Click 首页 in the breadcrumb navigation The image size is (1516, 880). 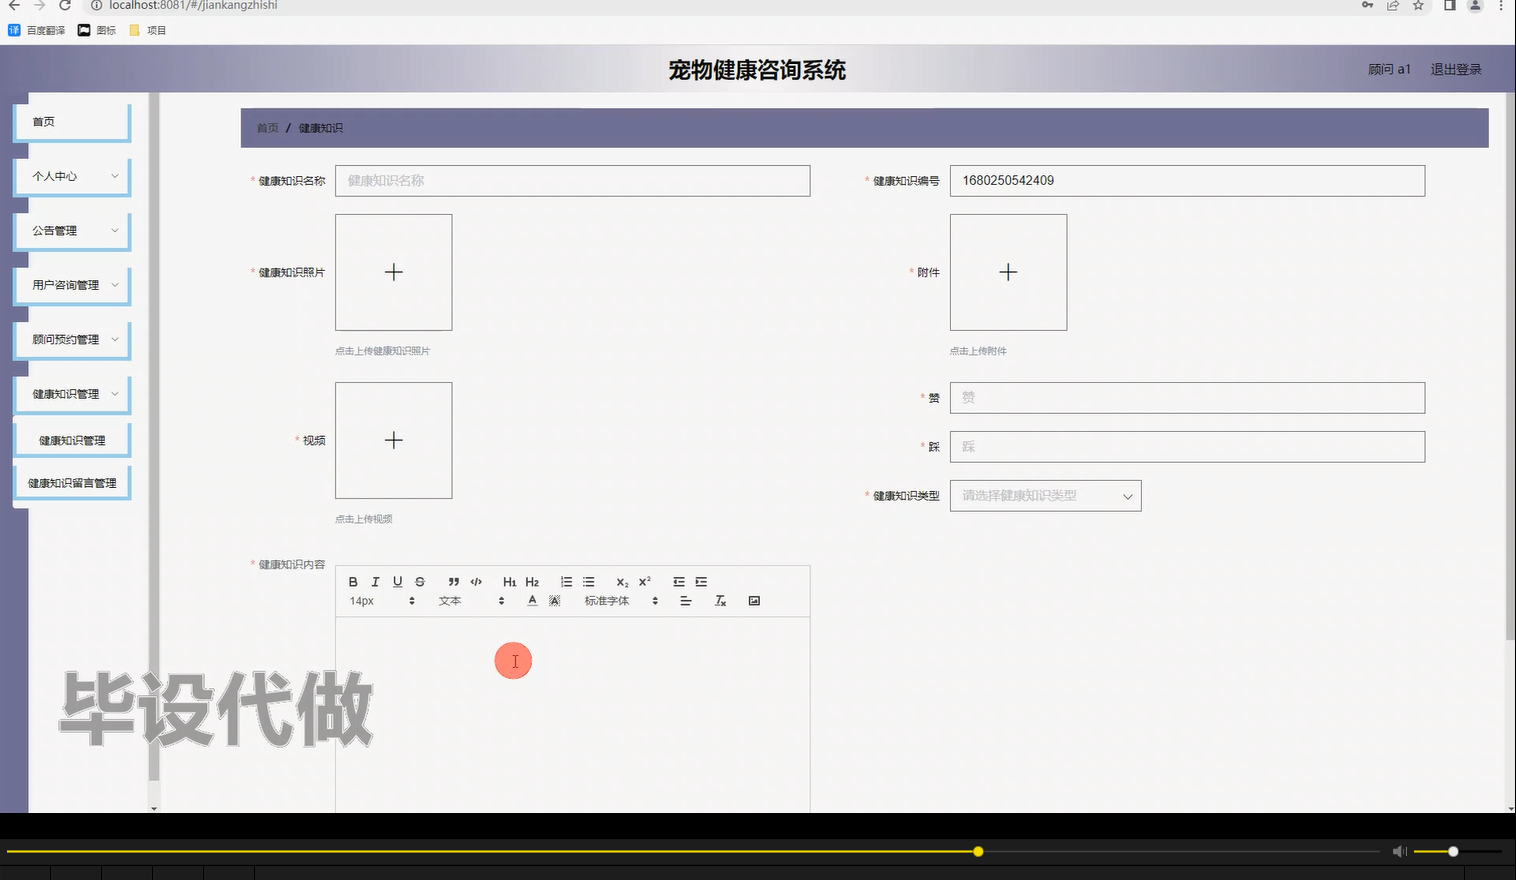click(x=266, y=128)
